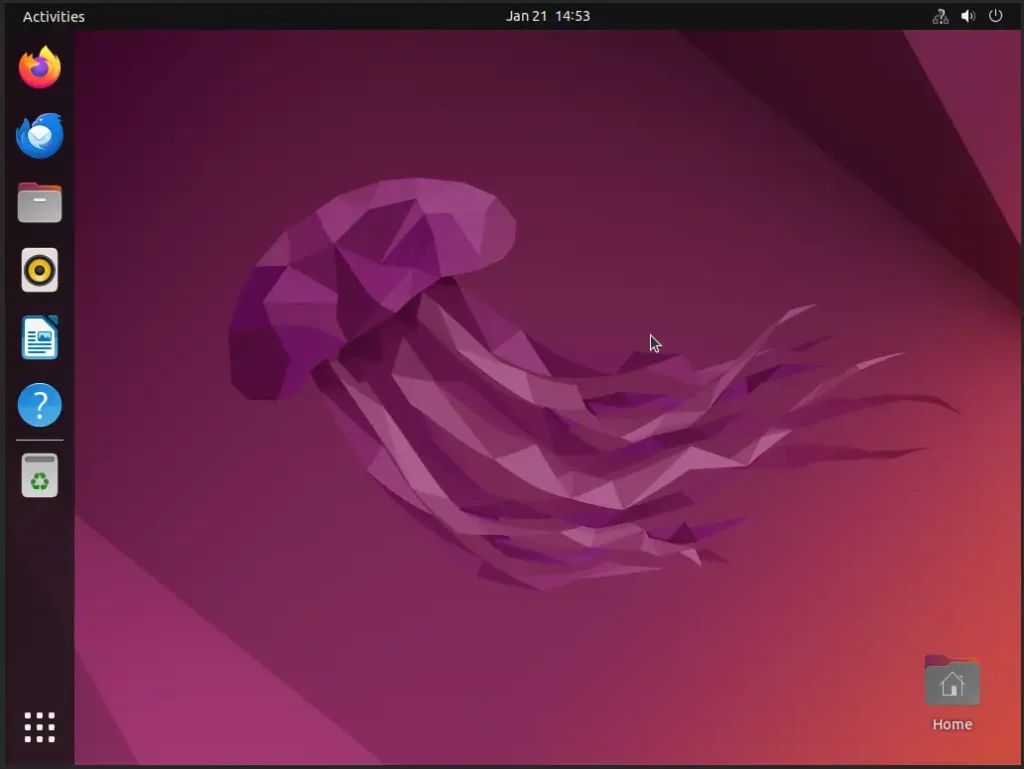Open Thunderbird Mail in the dock
The image size is (1024, 769).
coord(40,136)
